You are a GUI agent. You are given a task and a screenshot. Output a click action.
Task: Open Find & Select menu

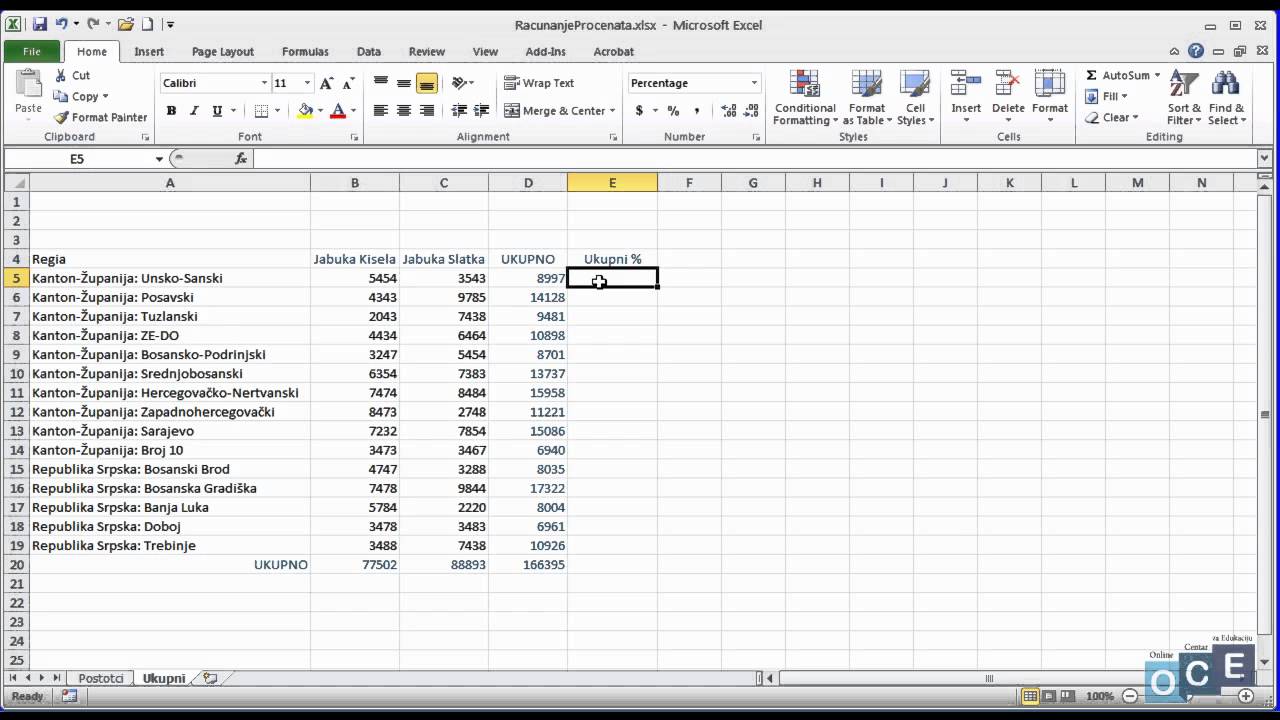(x=1227, y=98)
